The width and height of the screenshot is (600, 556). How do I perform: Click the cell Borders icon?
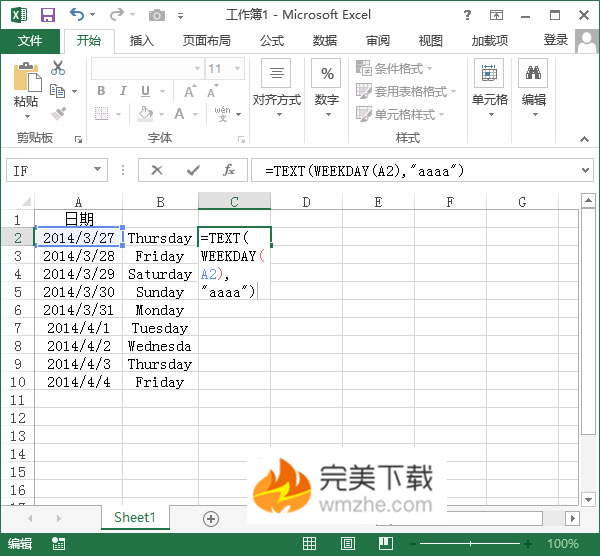pyautogui.click(x=101, y=114)
